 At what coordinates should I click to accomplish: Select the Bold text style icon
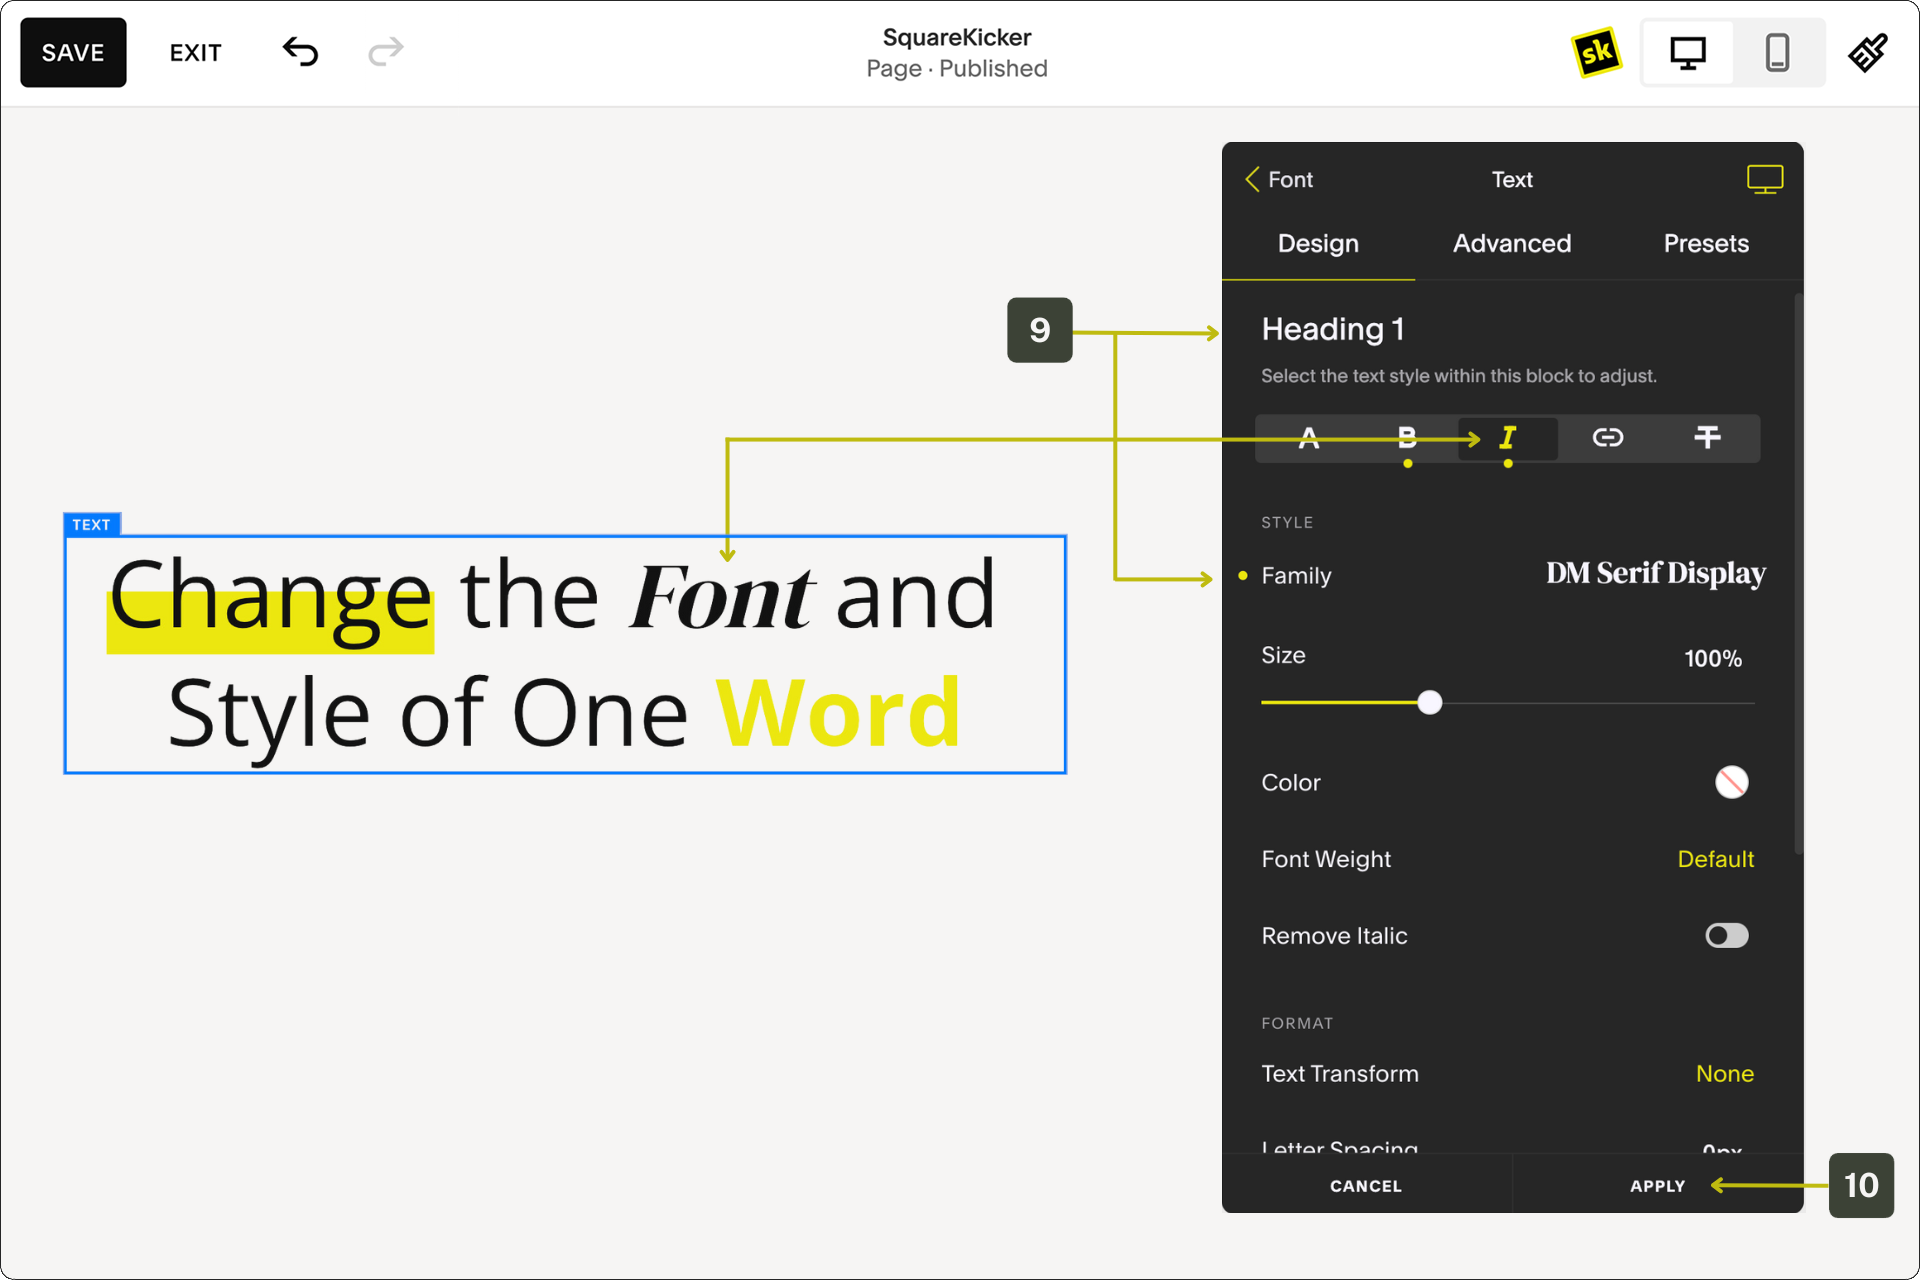(1407, 438)
